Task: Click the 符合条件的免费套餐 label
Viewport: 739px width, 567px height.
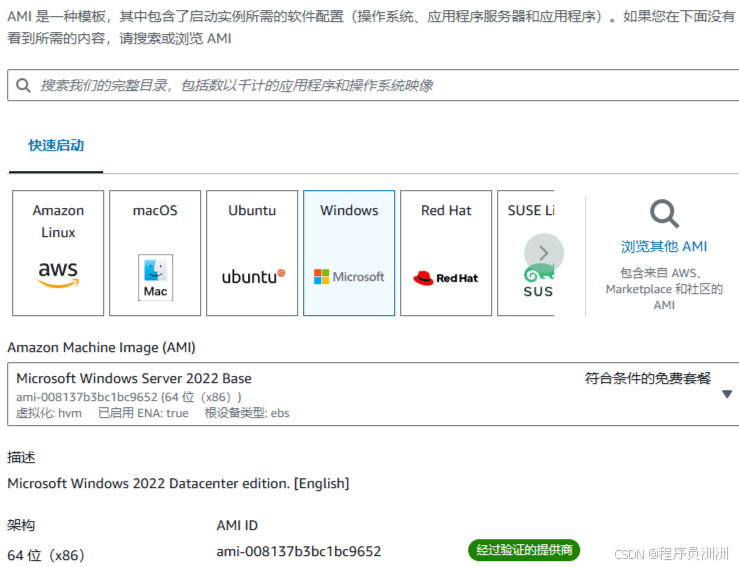Action: click(648, 378)
